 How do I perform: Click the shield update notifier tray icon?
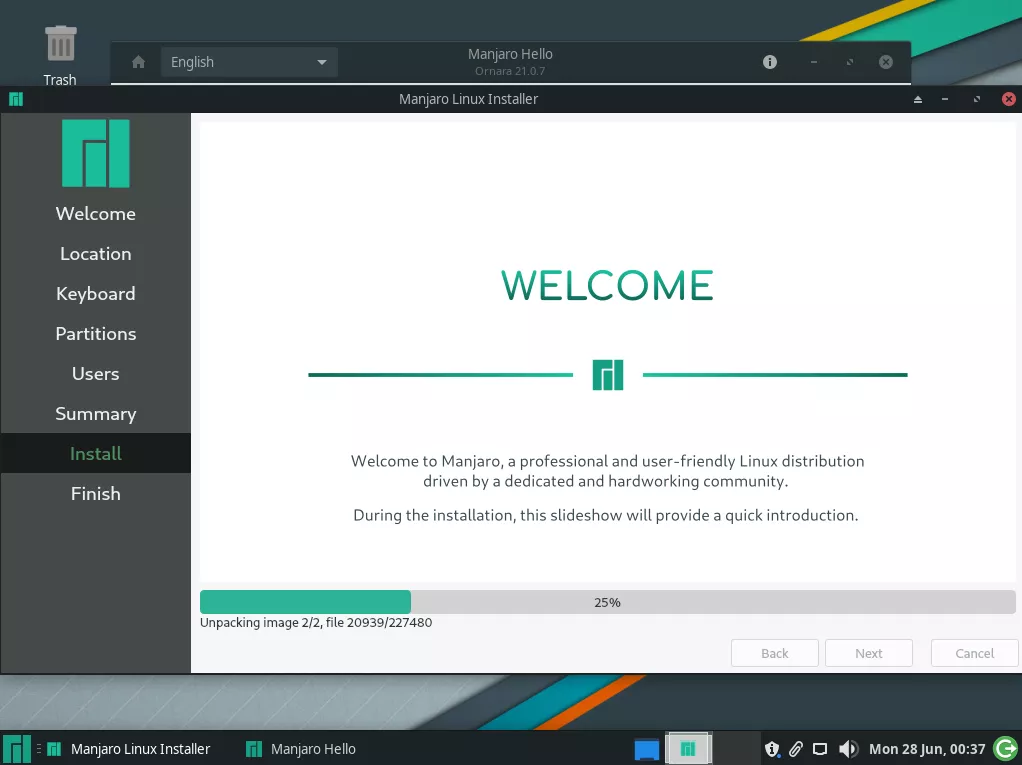coord(772,749)
